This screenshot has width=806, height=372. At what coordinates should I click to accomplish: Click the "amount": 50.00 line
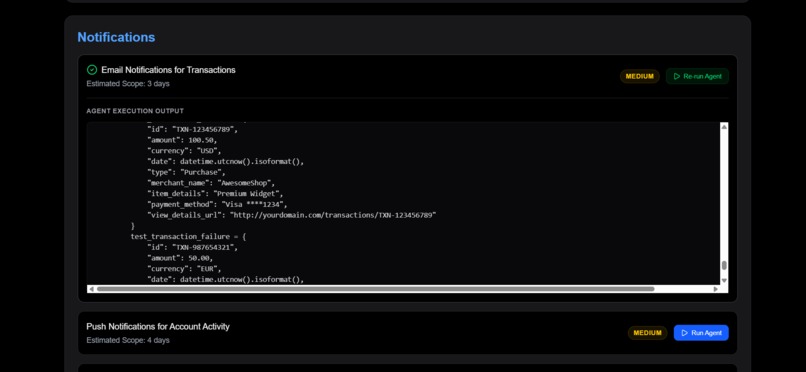click(180, 258)
